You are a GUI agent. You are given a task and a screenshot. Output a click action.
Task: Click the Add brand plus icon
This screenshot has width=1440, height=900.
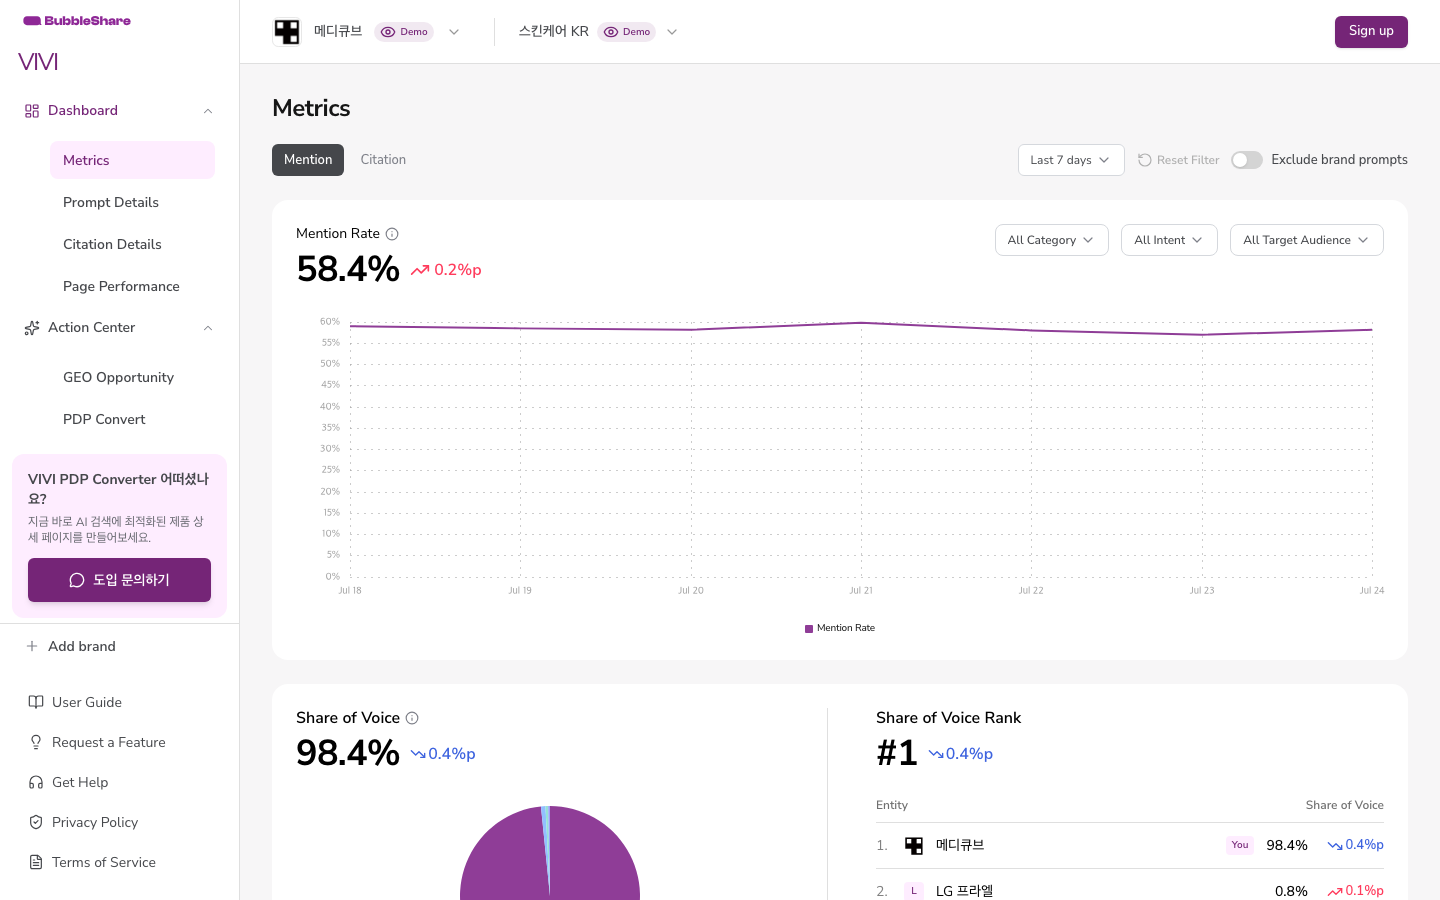pyautogui.click(x=32, y=646)
